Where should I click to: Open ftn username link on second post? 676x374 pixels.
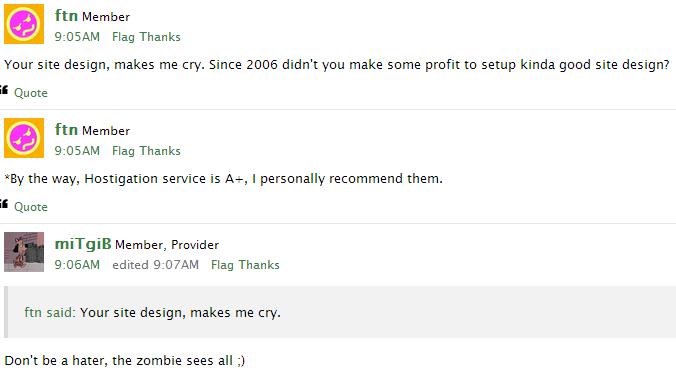(66, 130)
